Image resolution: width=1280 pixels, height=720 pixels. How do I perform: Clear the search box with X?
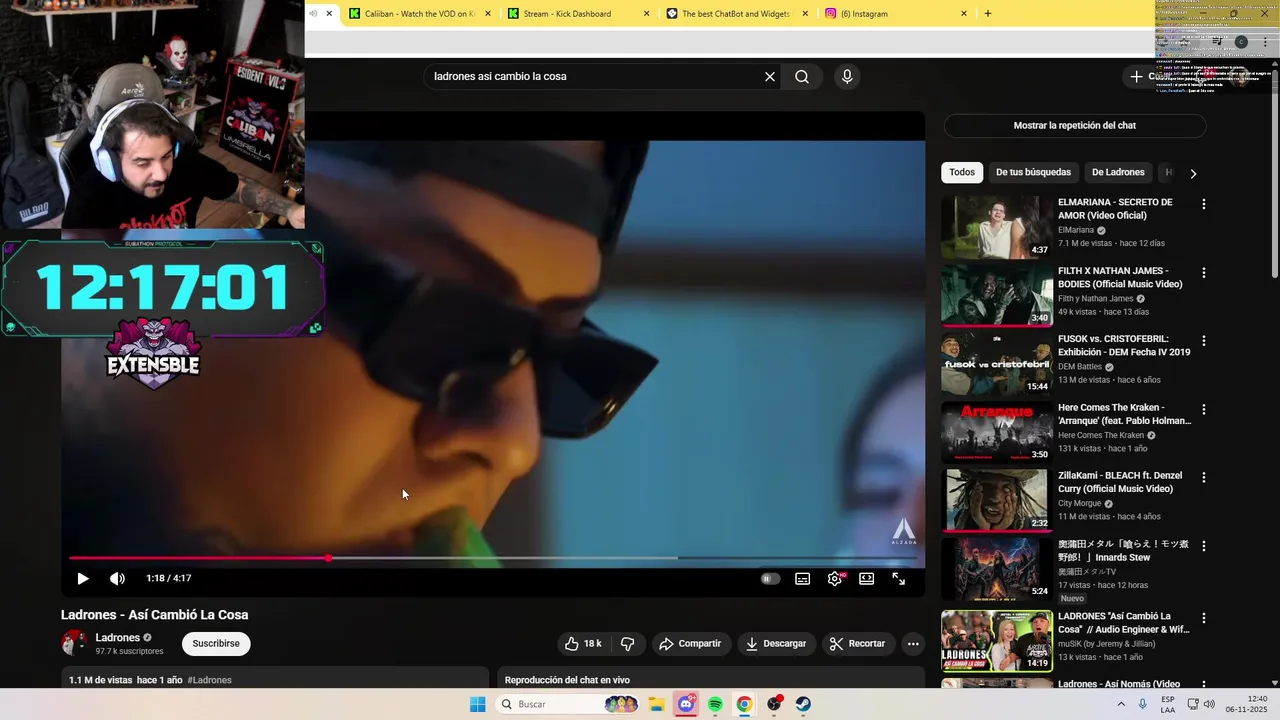(x=770, y=77)
